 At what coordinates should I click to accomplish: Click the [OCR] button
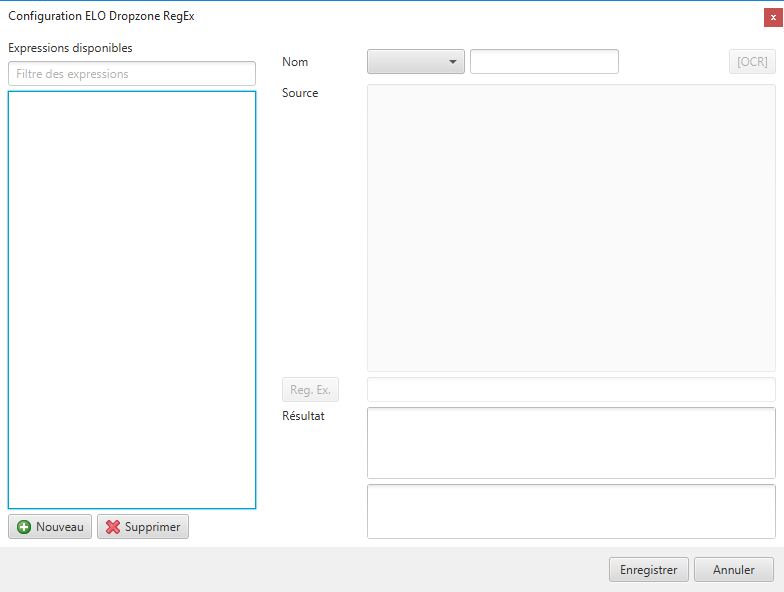[x=752, y=62]
